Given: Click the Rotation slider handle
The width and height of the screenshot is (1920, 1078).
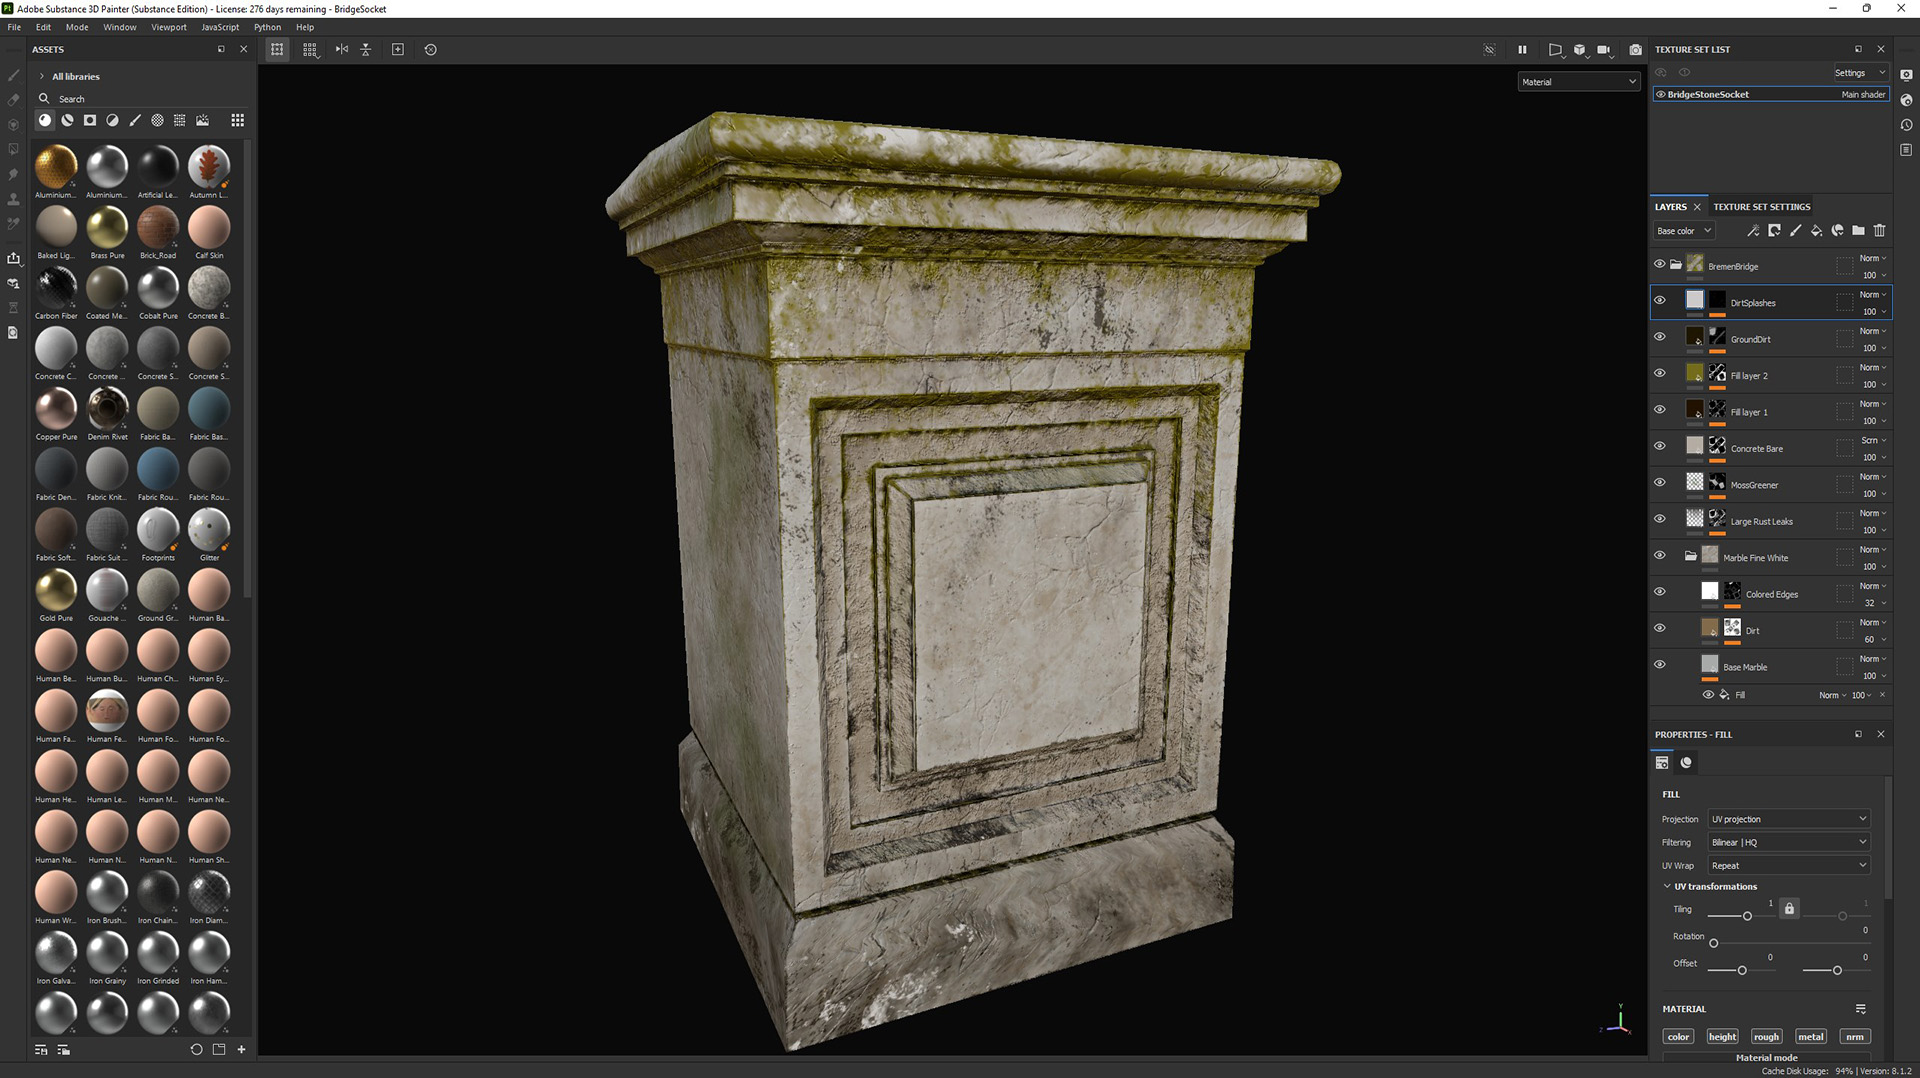Looking at the screenshot, I should [x=1714, y=943].
